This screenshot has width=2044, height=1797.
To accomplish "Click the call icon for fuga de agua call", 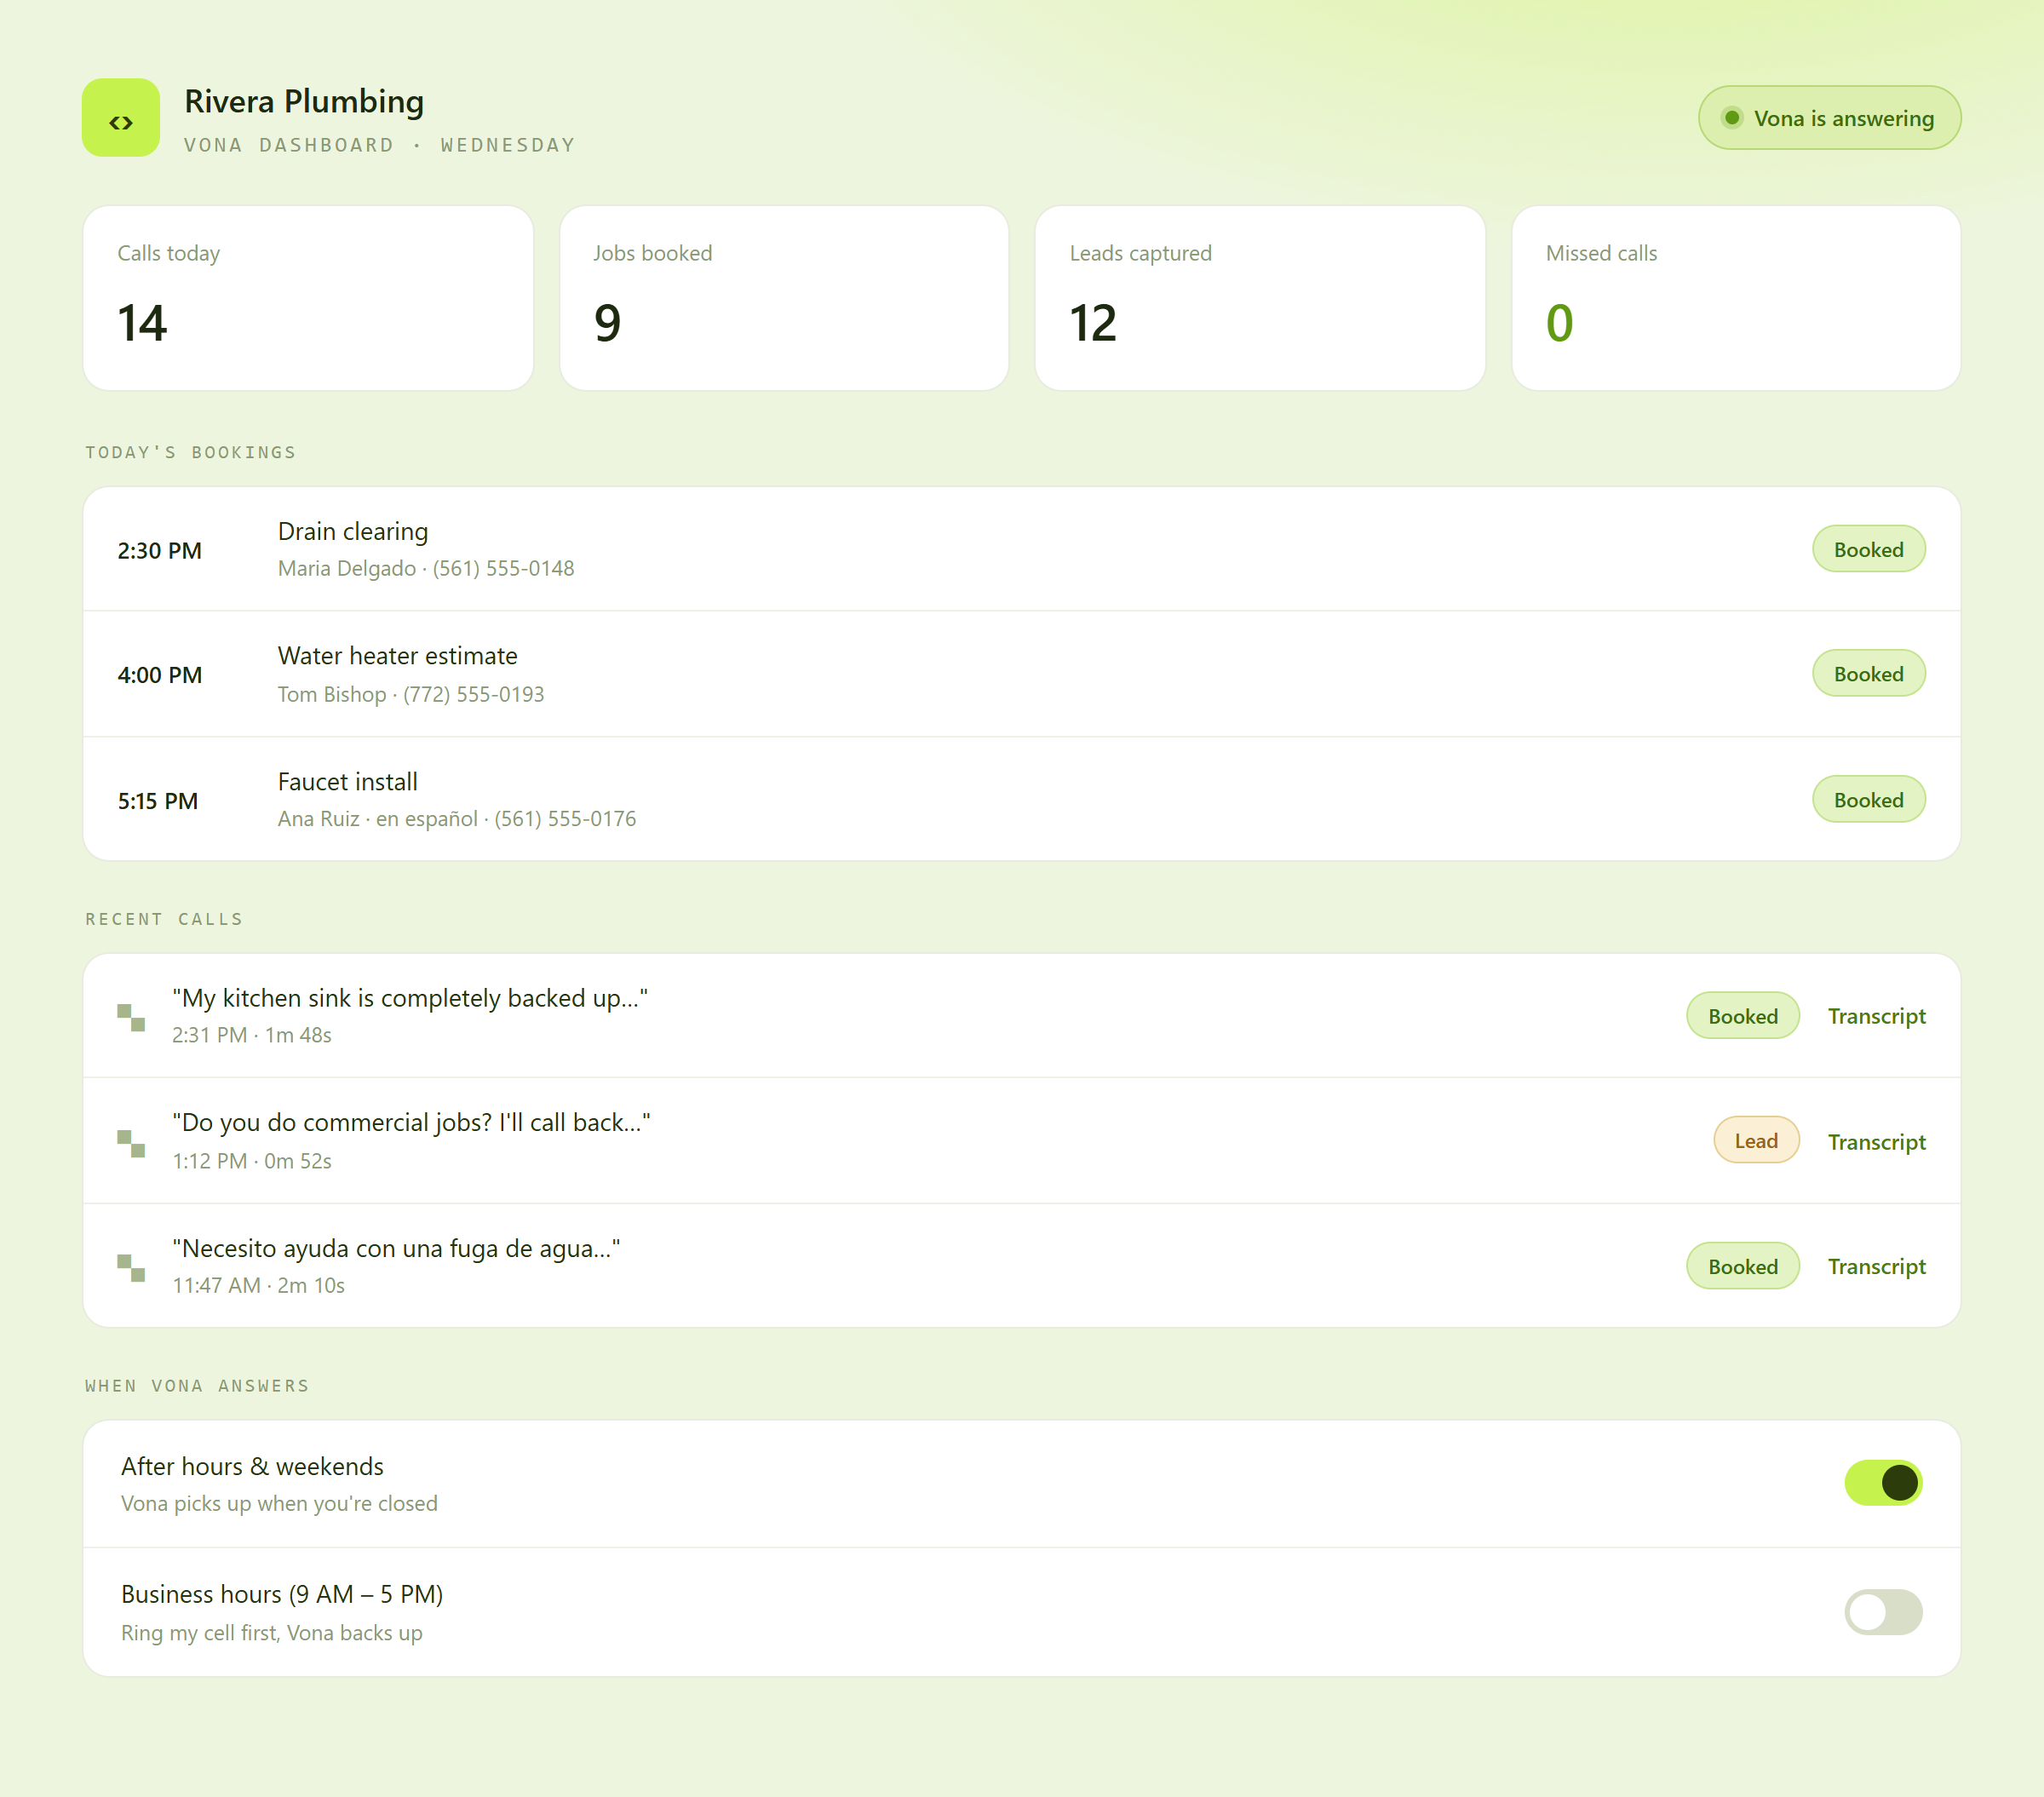I will pos(131,1267).
